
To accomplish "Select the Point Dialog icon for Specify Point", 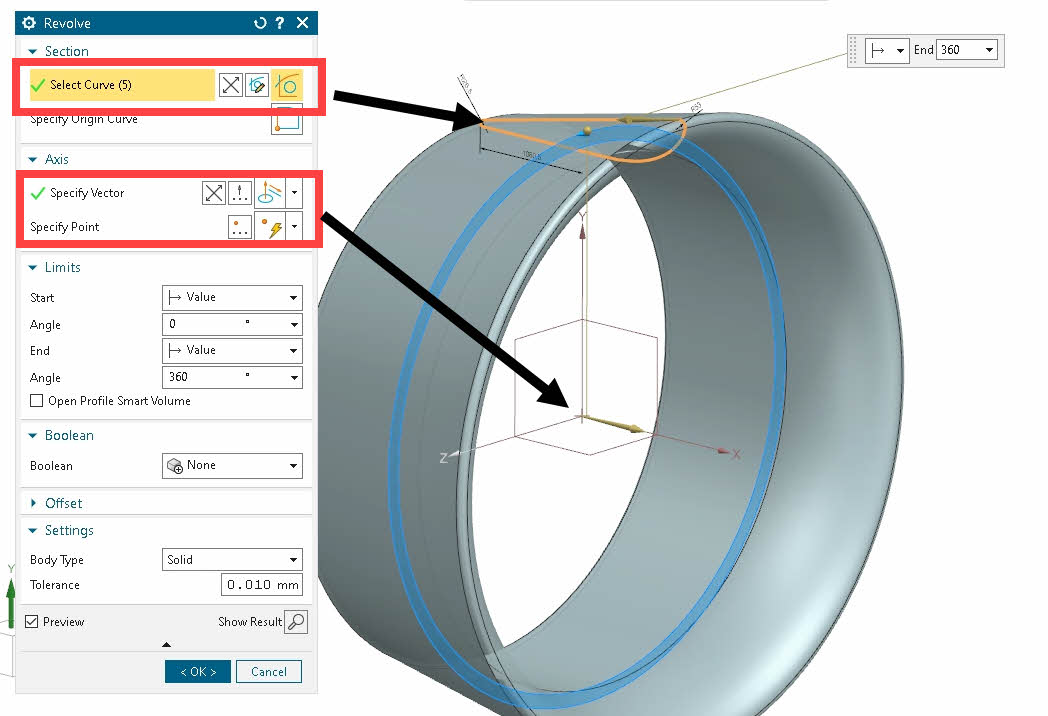I will (240, 226).
